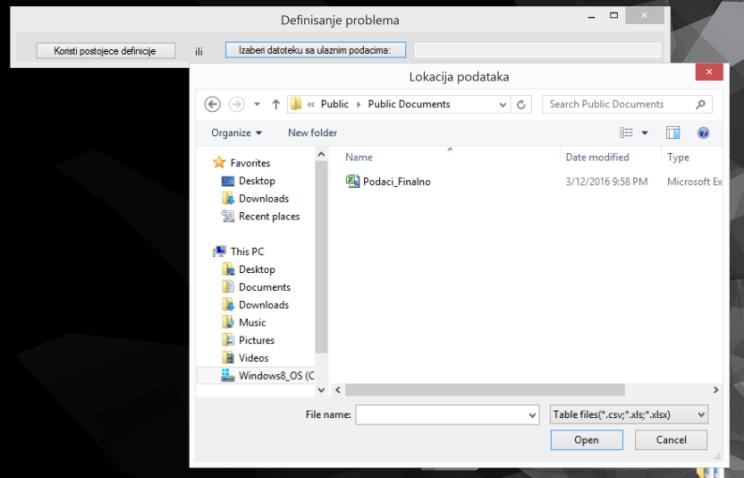Image resolution: width=744 pixels, height=478 pixels.
Task: Open the Music folder
Action: 252,323
